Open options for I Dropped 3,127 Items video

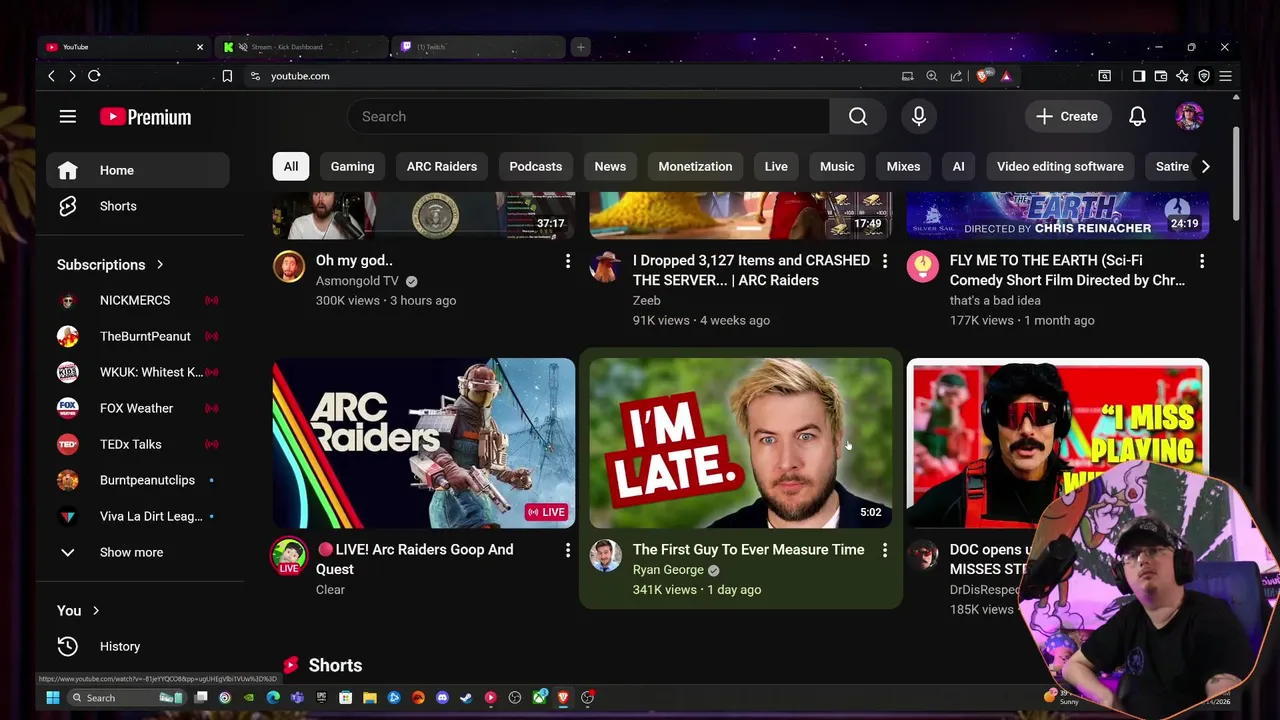[x=885, y=261]
